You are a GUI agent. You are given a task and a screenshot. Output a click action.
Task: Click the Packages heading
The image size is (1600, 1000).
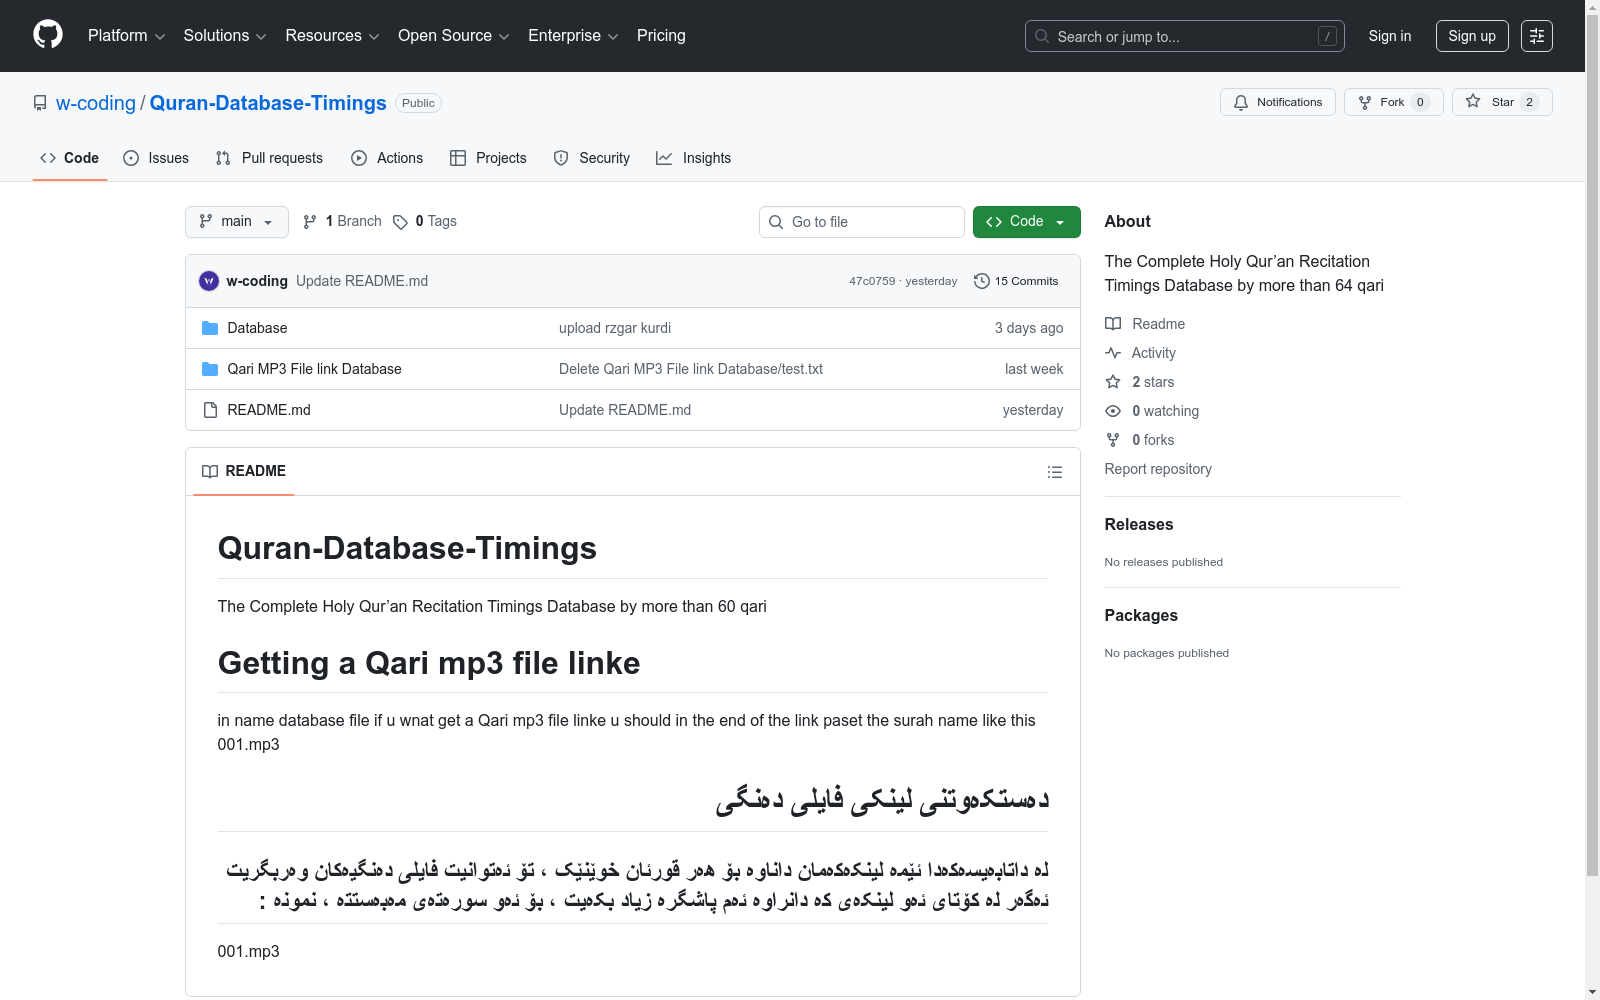pyautogui.click(x=1141, y=615)
